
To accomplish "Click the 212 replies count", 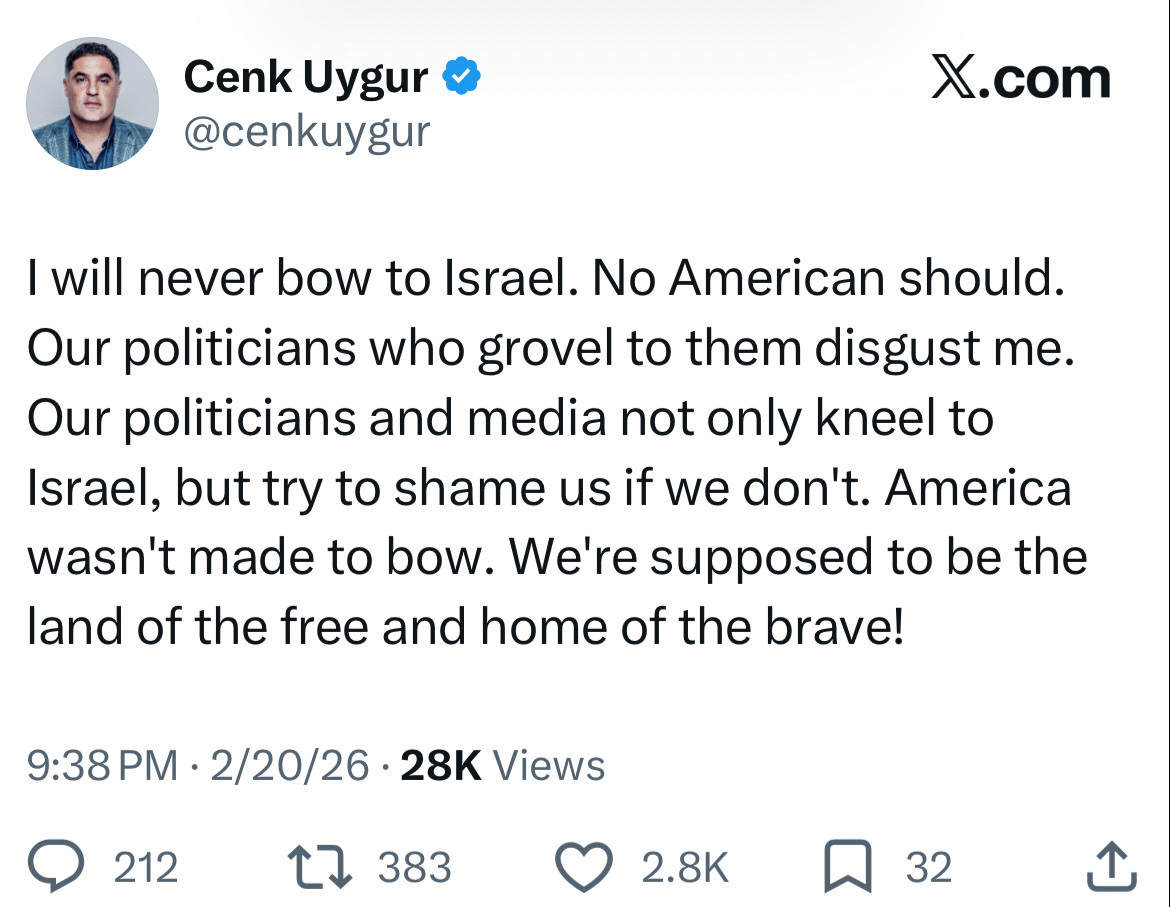I will (x=146, y=867).
